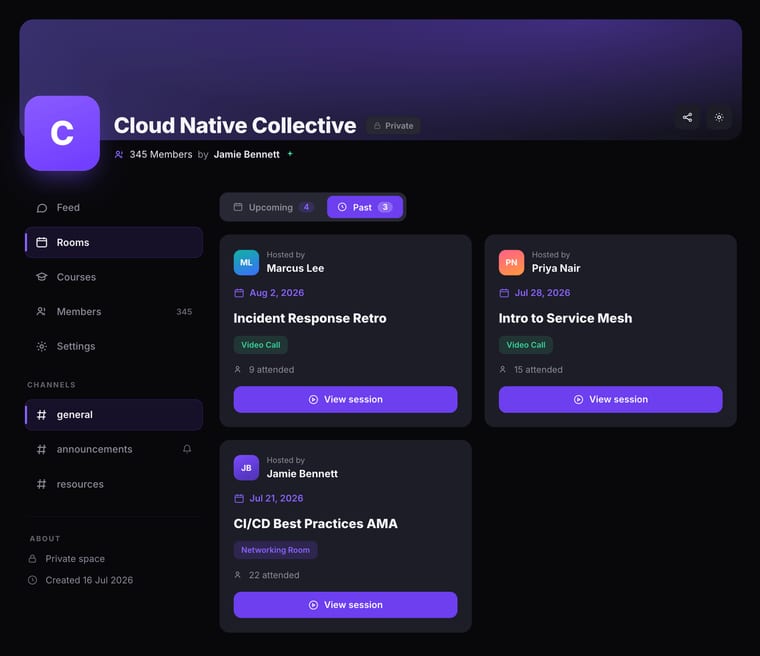
Task: Toggle the bell notification on announcements channel
Action: (187, 449)
